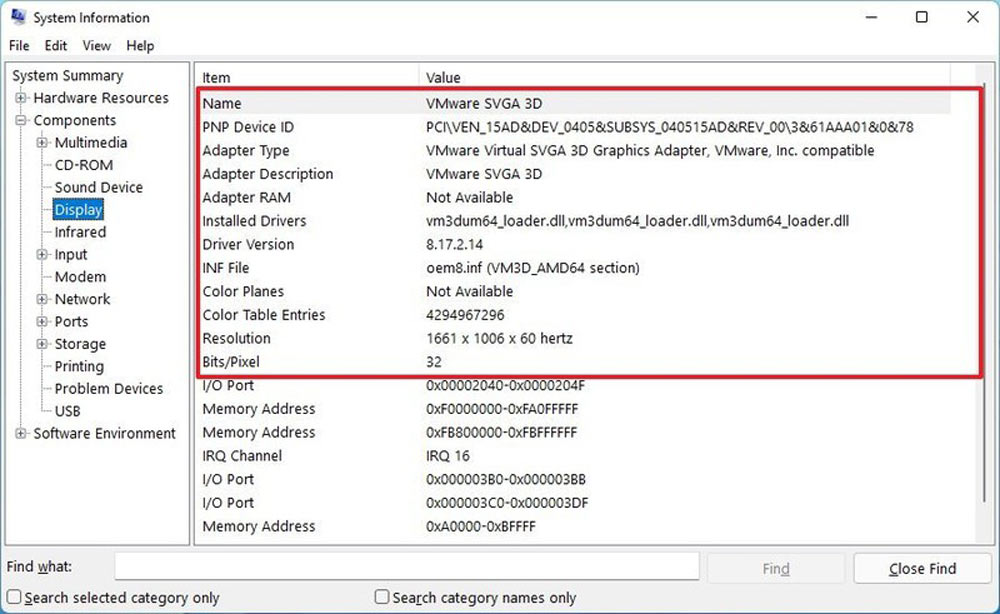Image resolution: width=1000 pixels, height=614 pixels.
Task: Select I/O Port 0x00002040-0x0000204F row
Action: (x=573, y=385)
